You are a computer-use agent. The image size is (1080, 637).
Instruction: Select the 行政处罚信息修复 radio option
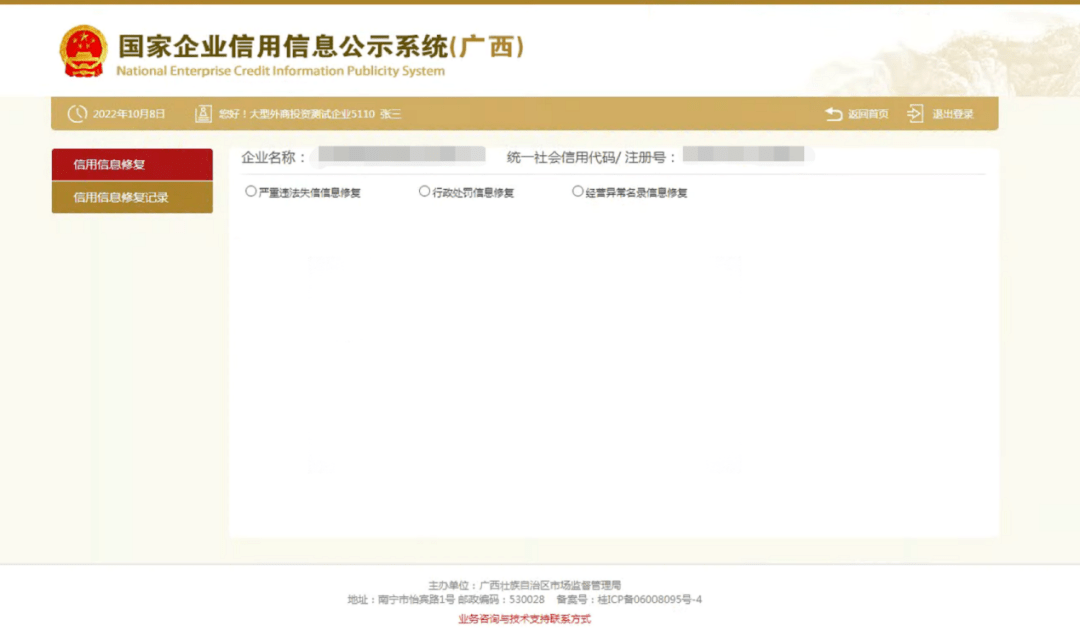click(424, 190)
